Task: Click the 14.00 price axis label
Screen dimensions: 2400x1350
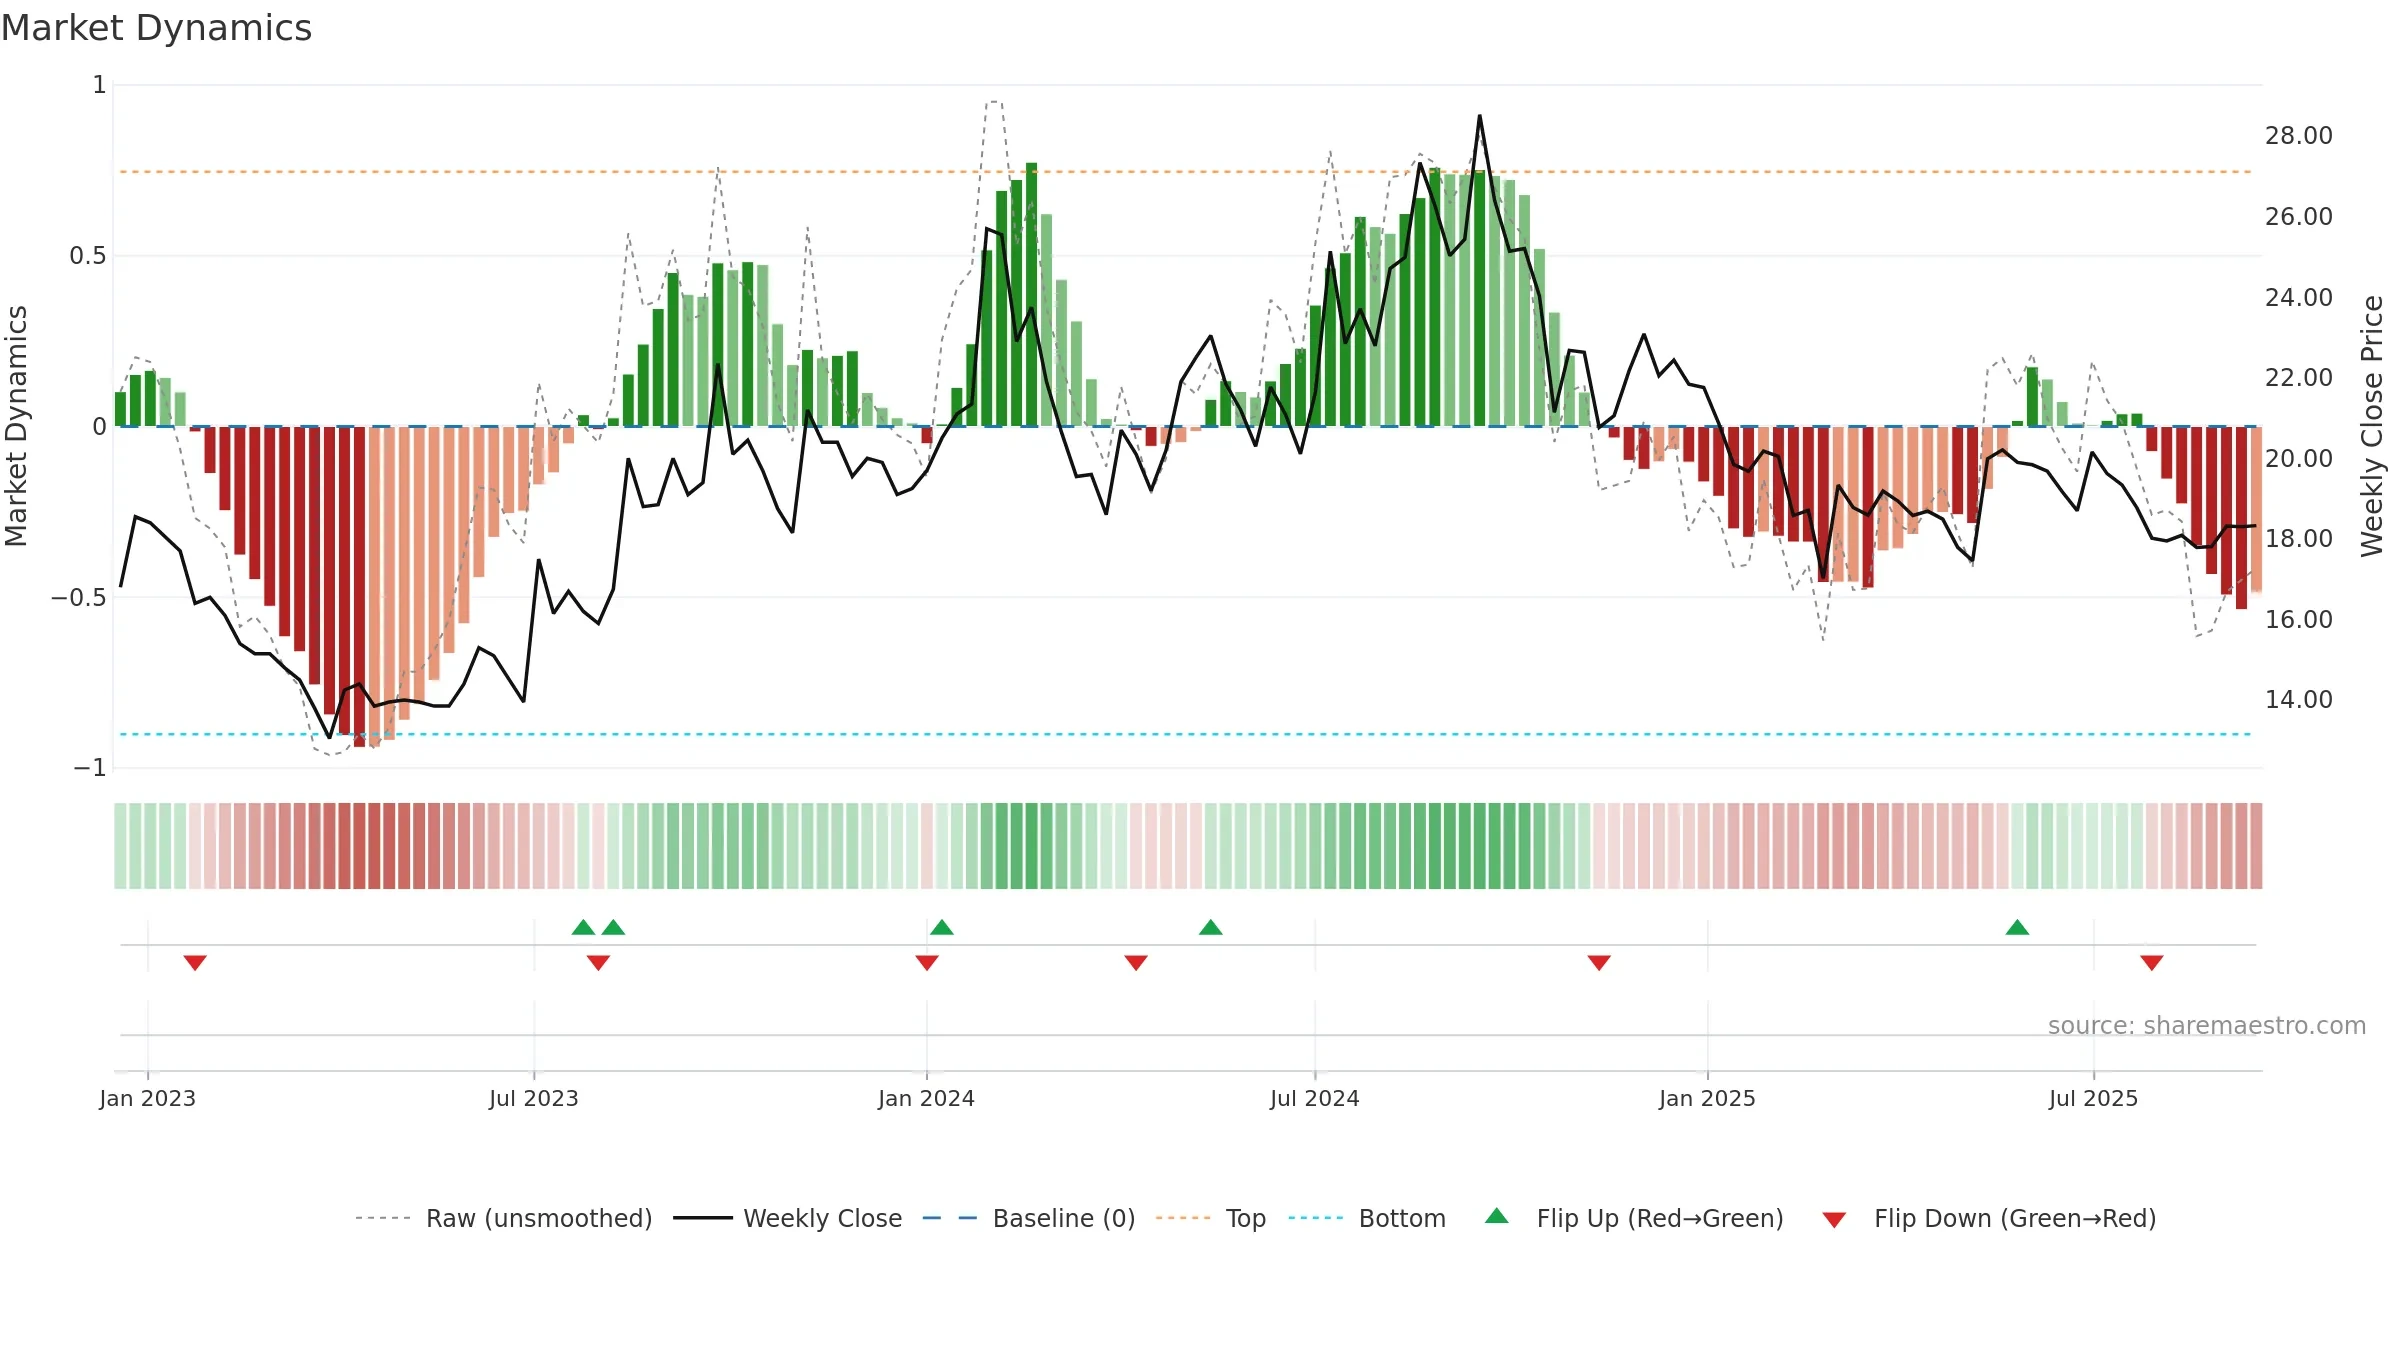Action: pos(2299,700)
